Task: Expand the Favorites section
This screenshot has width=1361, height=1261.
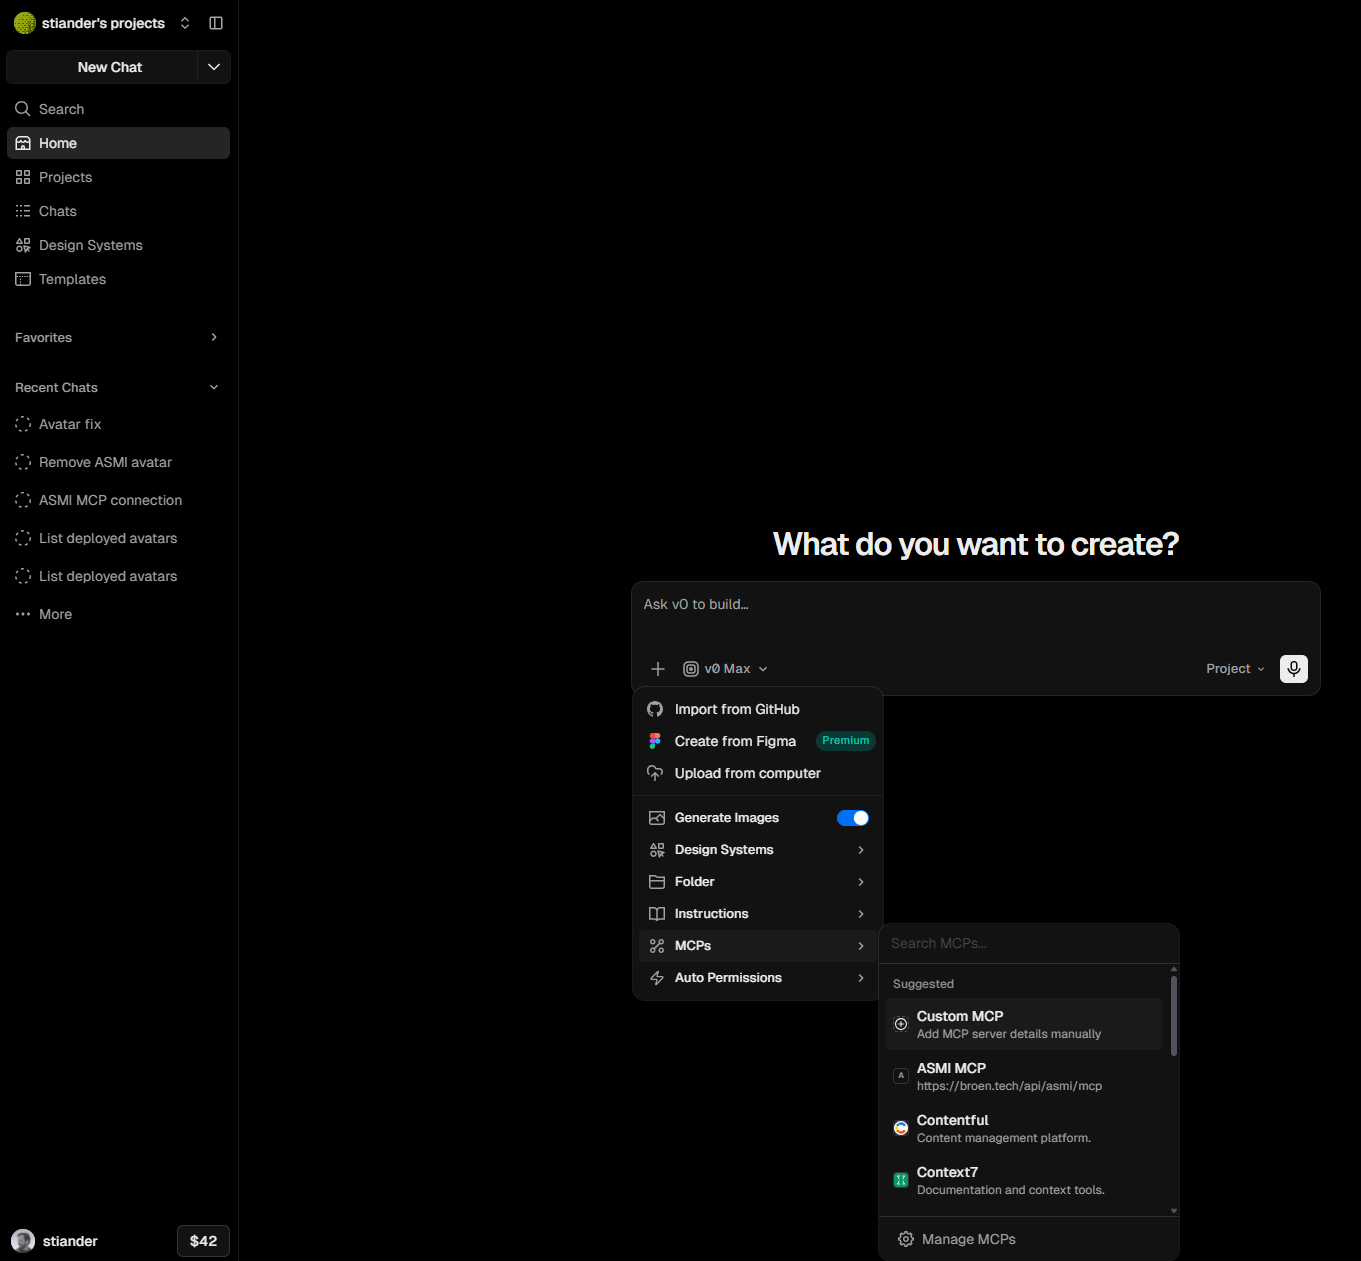Action: pyautogui.click(x=214, y=337)
